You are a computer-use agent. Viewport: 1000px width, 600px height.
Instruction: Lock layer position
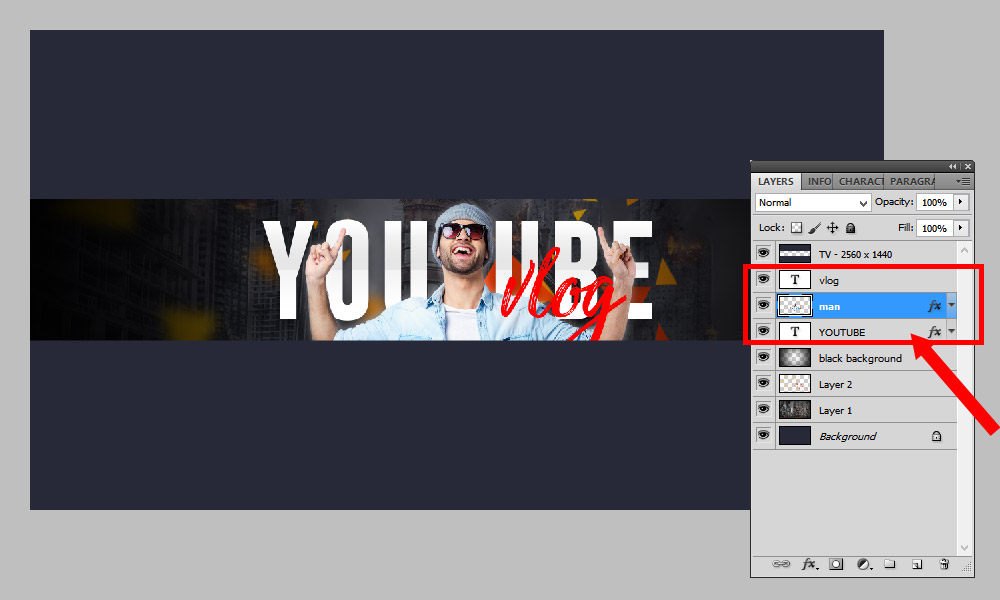832,228
